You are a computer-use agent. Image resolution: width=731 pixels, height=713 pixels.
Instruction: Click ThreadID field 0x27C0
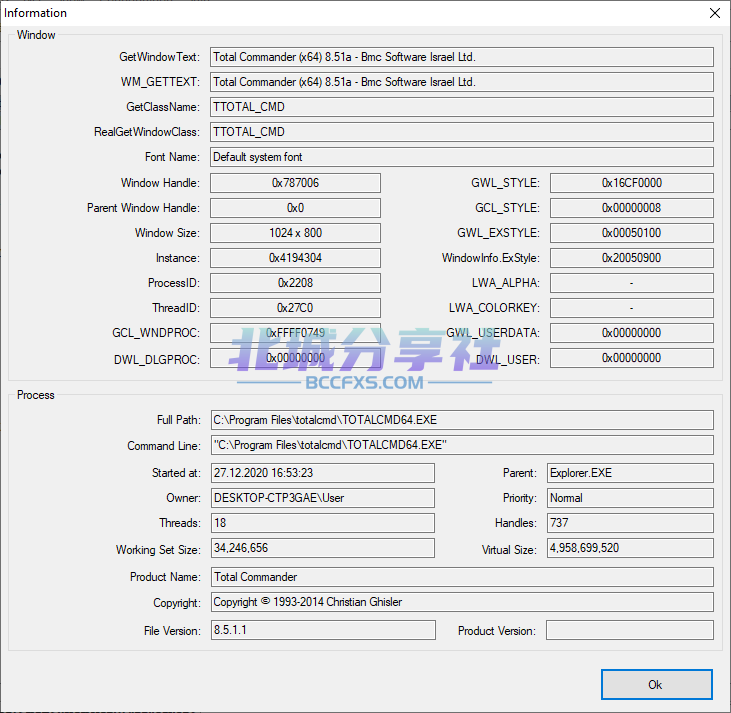pos(295,308)
